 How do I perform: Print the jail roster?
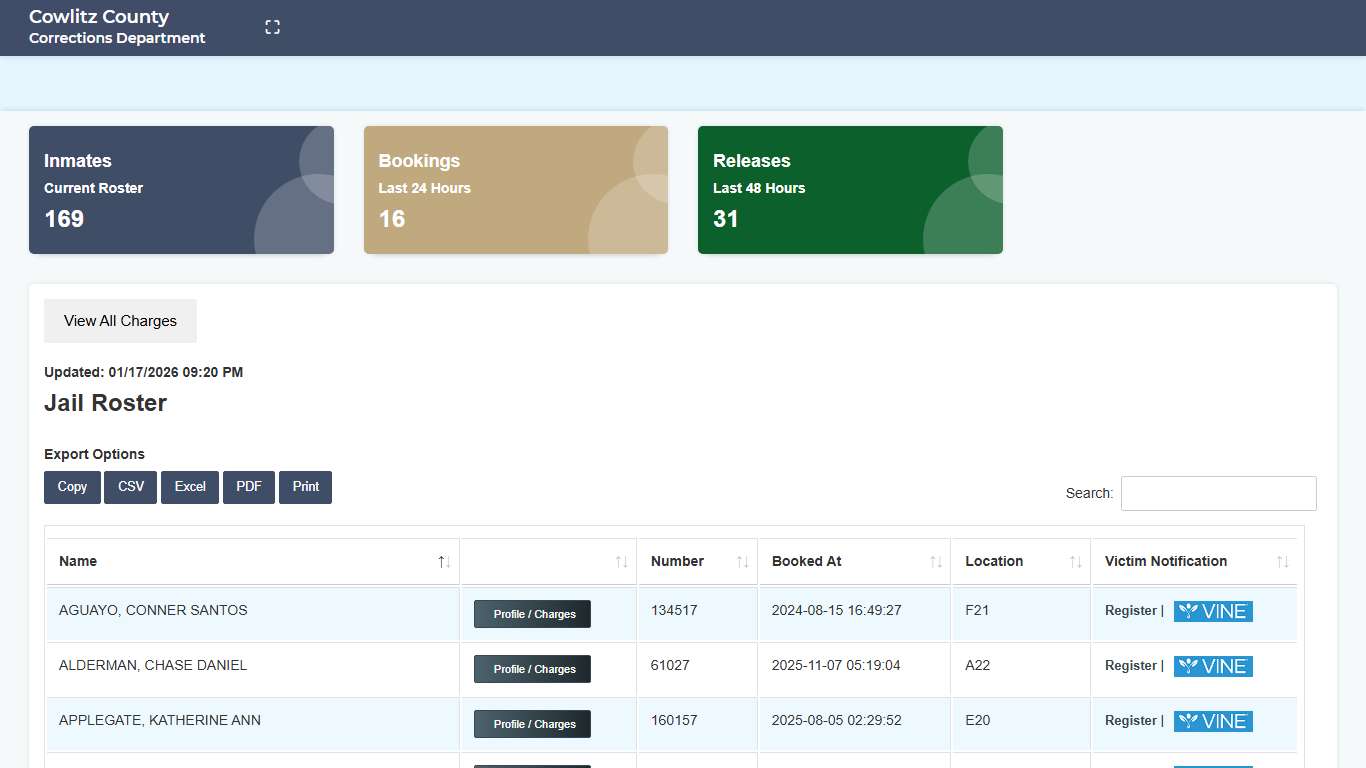pos(305,487)
